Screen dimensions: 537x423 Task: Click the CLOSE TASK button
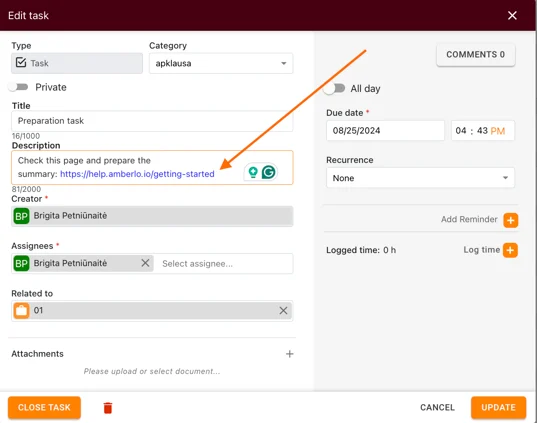[x=45, y=407]
